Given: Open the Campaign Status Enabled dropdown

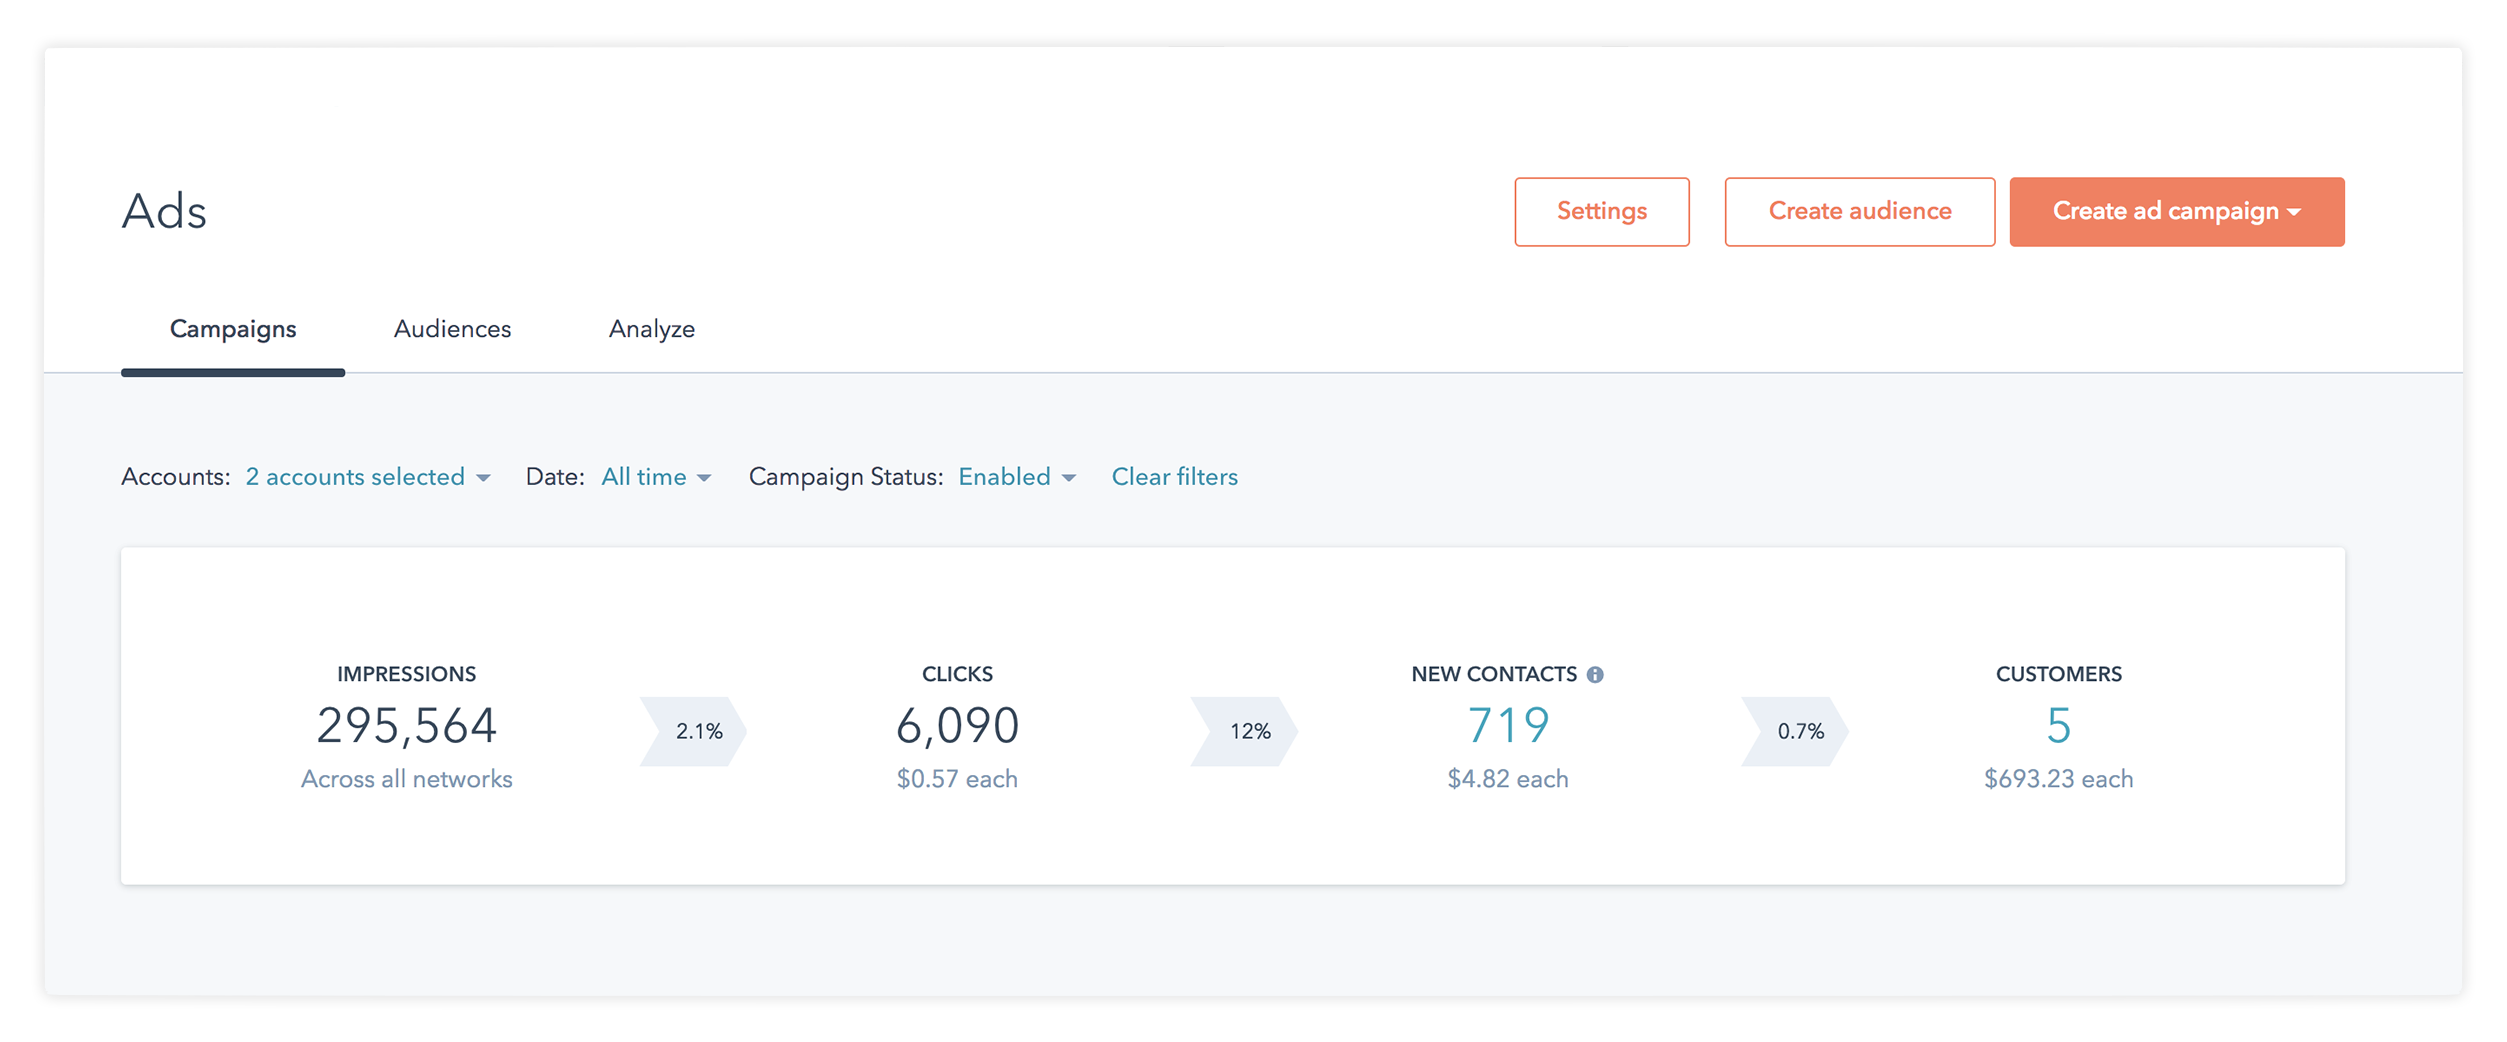Looking at the screenshot, I should 1017,477.
